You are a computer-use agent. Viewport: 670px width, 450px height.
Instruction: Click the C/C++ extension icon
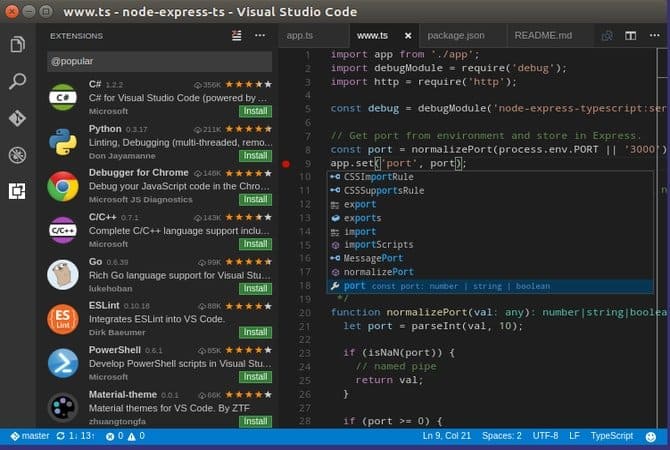point(63,230)
